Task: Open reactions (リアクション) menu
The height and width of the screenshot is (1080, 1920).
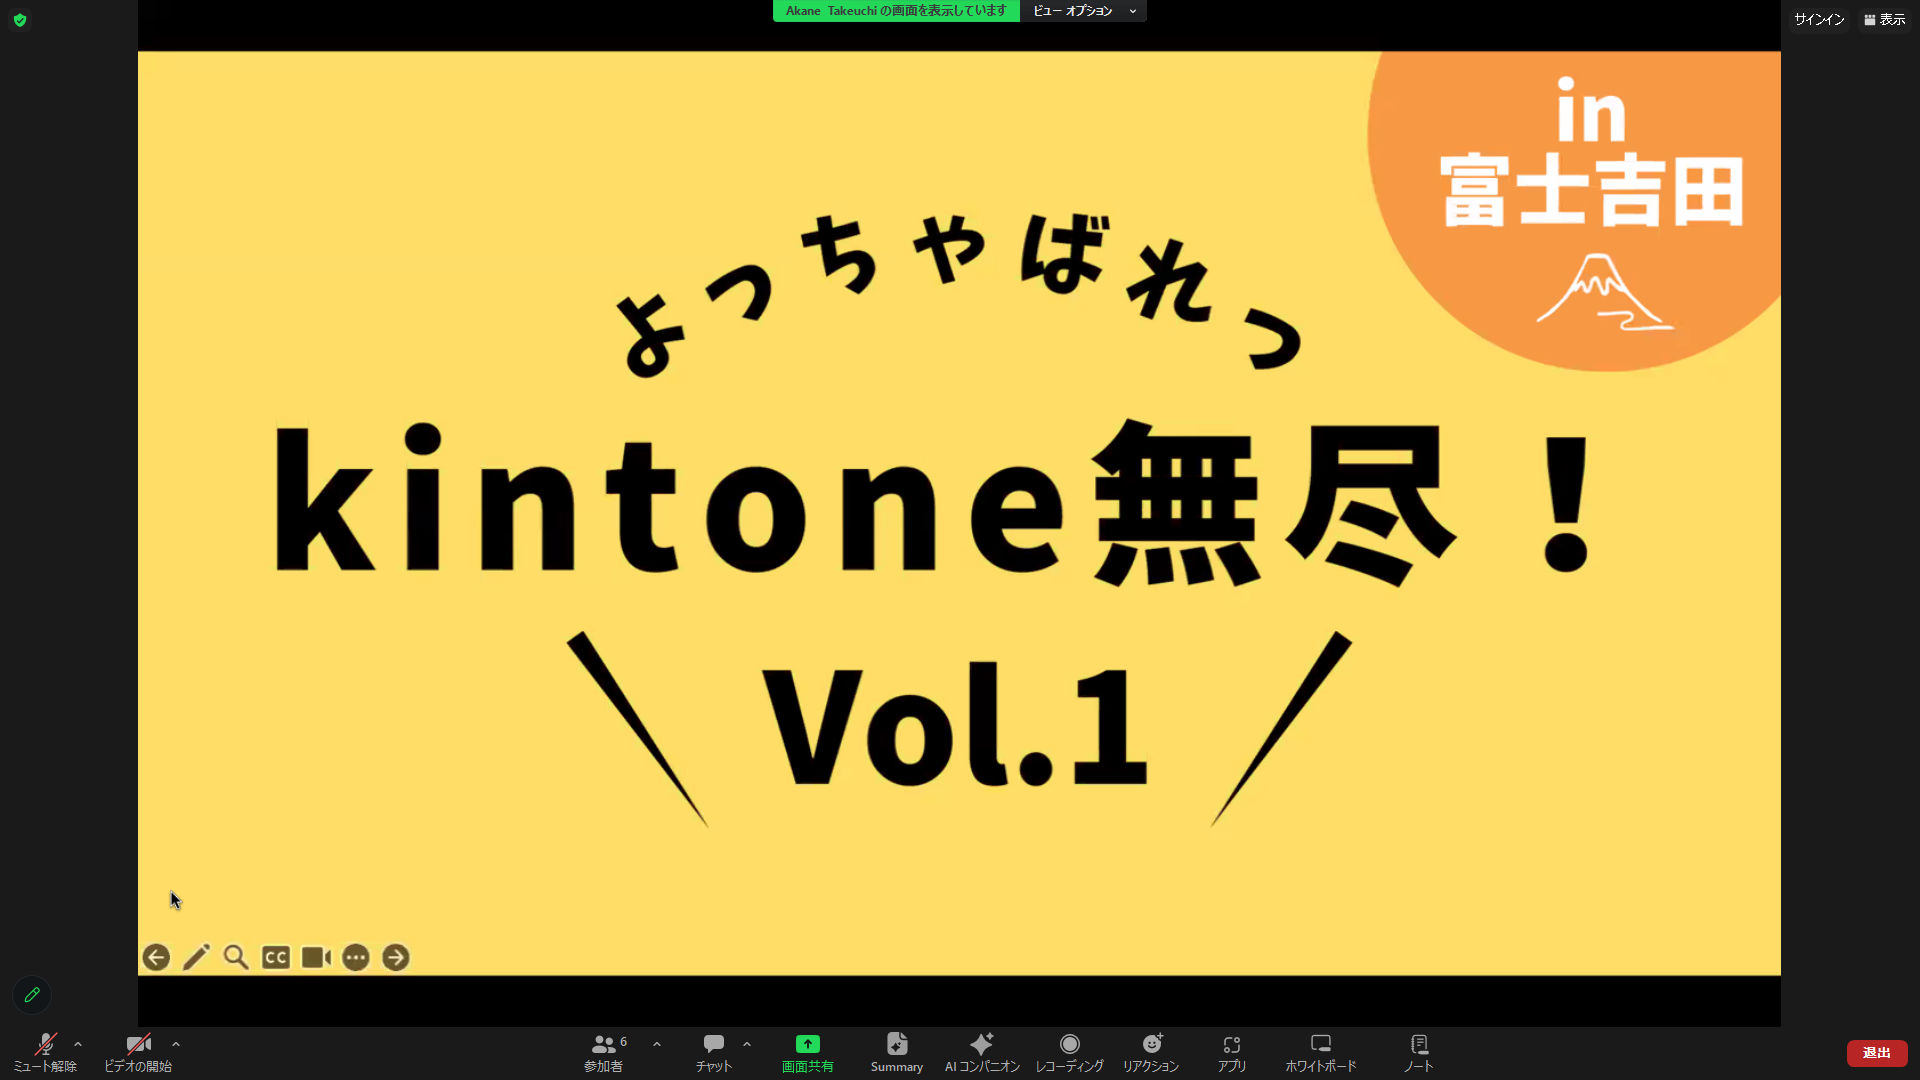Action: click(x=1151, y=1053)
